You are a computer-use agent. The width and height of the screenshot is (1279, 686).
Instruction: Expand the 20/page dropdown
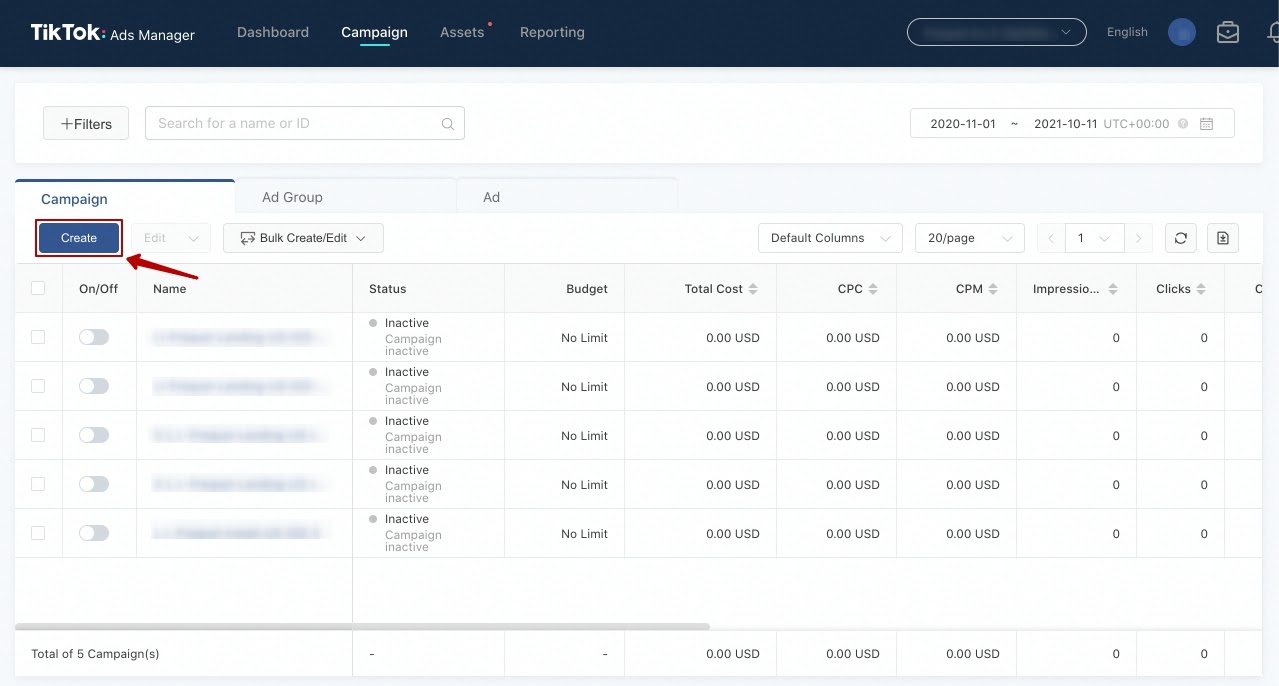click(x=969, y=238)
